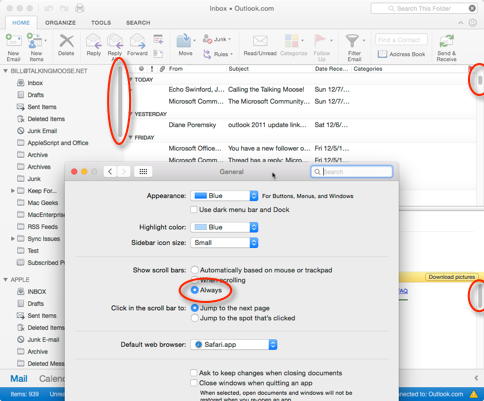Sort messages by the Categories column
484x401 pixels.
tap(368, 69)
